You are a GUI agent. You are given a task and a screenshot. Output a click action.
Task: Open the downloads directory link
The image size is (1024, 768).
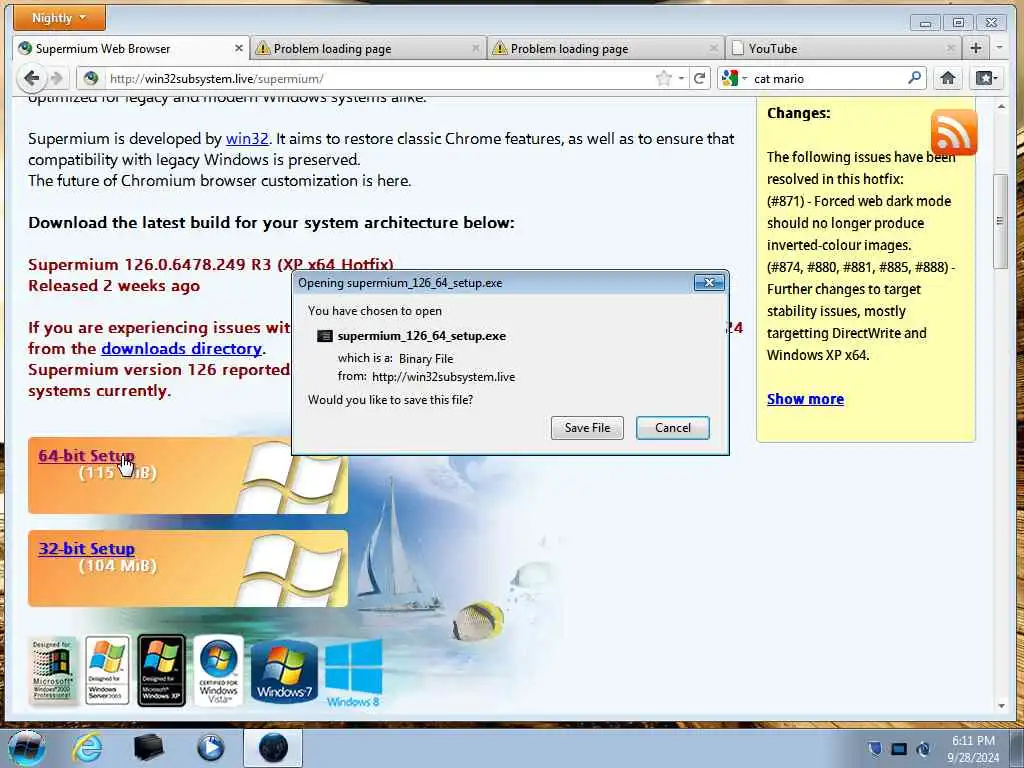pyautogui.click(x=182, y=349)
